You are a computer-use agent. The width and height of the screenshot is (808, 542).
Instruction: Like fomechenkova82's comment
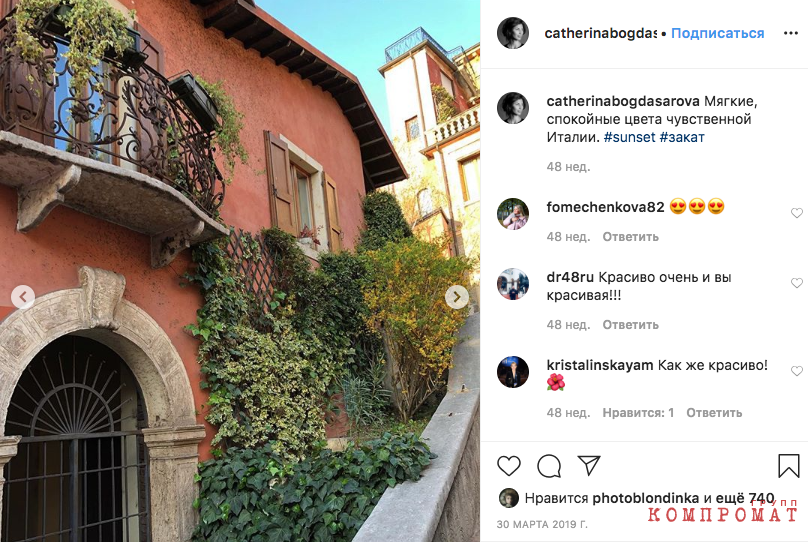[797, 213]
